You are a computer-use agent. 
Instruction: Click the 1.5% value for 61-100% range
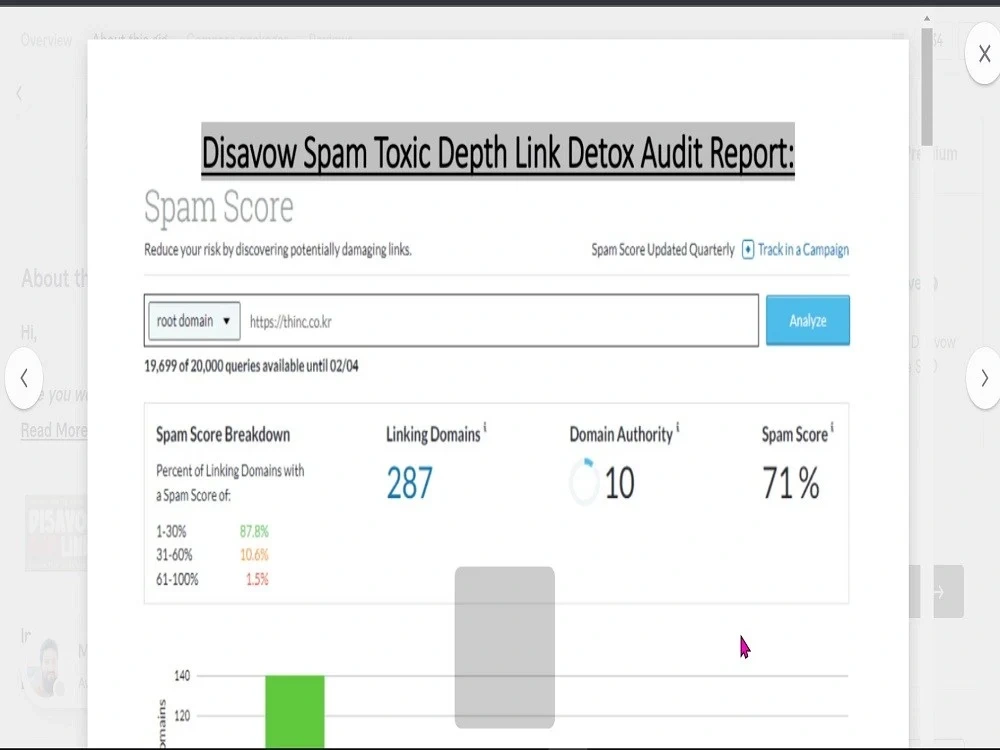click(257, 579)
